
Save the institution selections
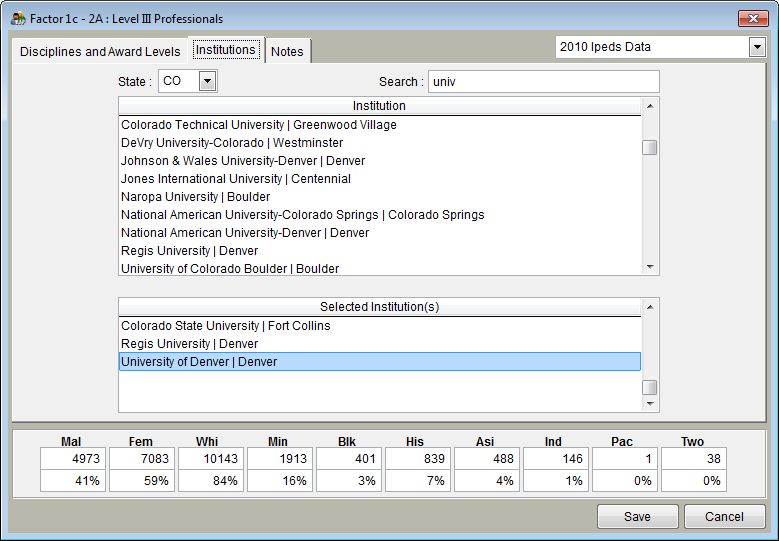[637, 517]
